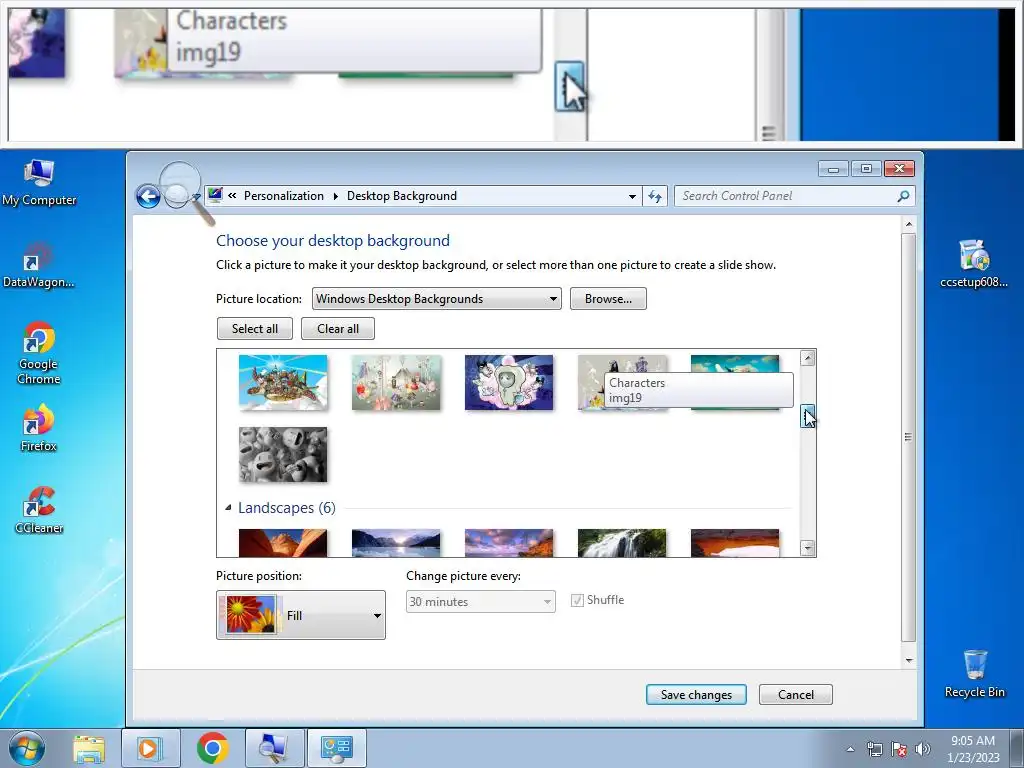Image resolution: width=1024 pixels, height=768 pixels.
Task: Open the DataWagon desktop shortcut
Action: pyautogui.click(x=39, y=265)
